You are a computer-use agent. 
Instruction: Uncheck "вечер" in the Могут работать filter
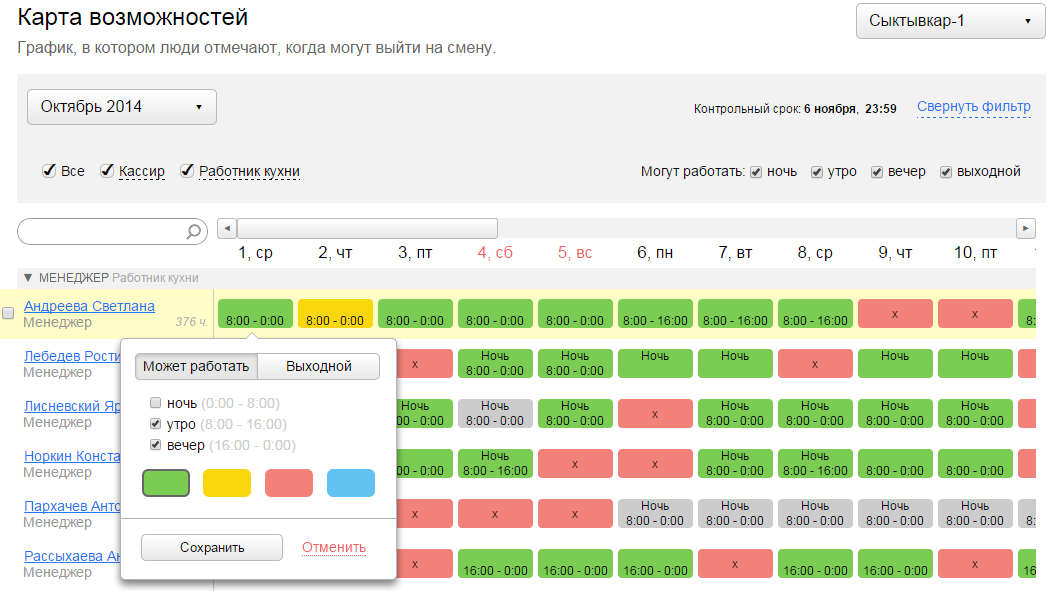[877, 172]
